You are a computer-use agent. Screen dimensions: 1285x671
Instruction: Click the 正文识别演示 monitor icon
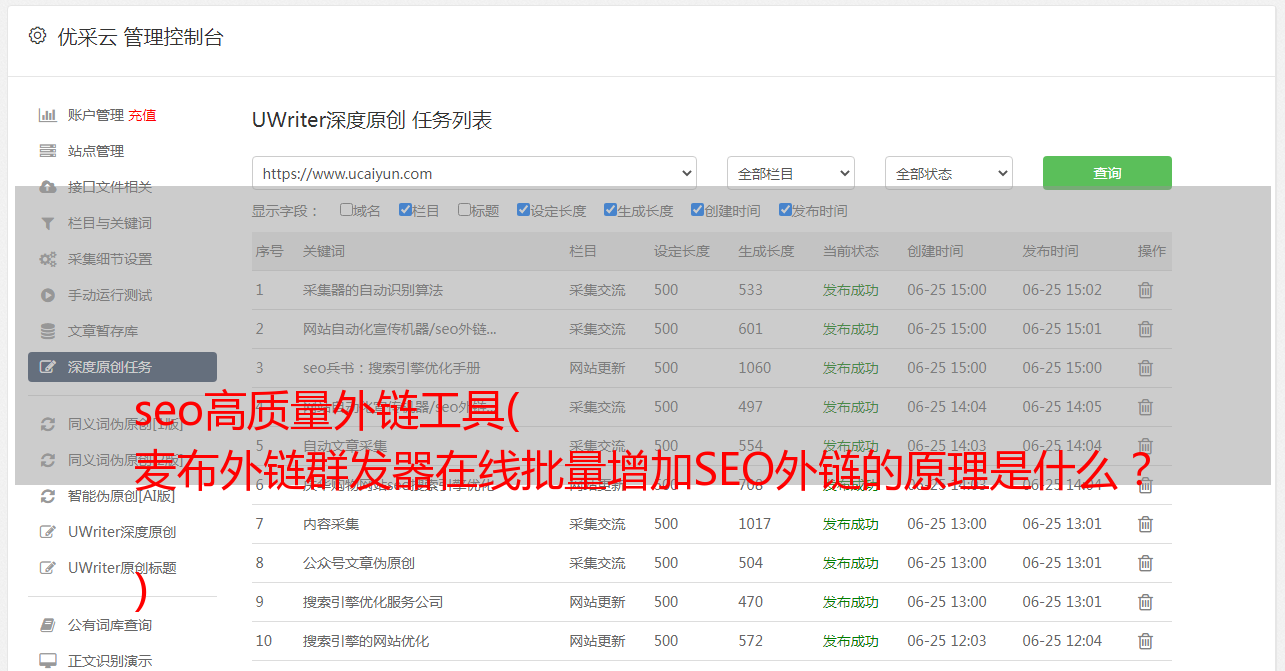pos(47,661)
